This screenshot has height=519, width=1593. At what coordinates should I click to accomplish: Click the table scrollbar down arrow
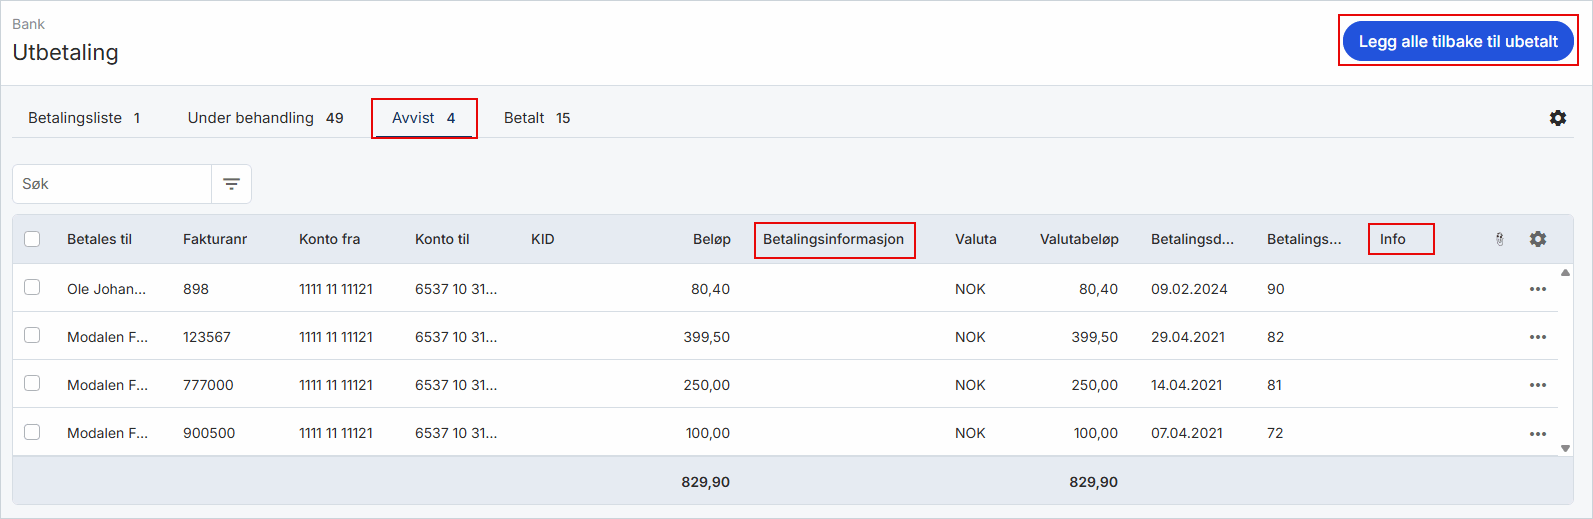pos(1565,448)
